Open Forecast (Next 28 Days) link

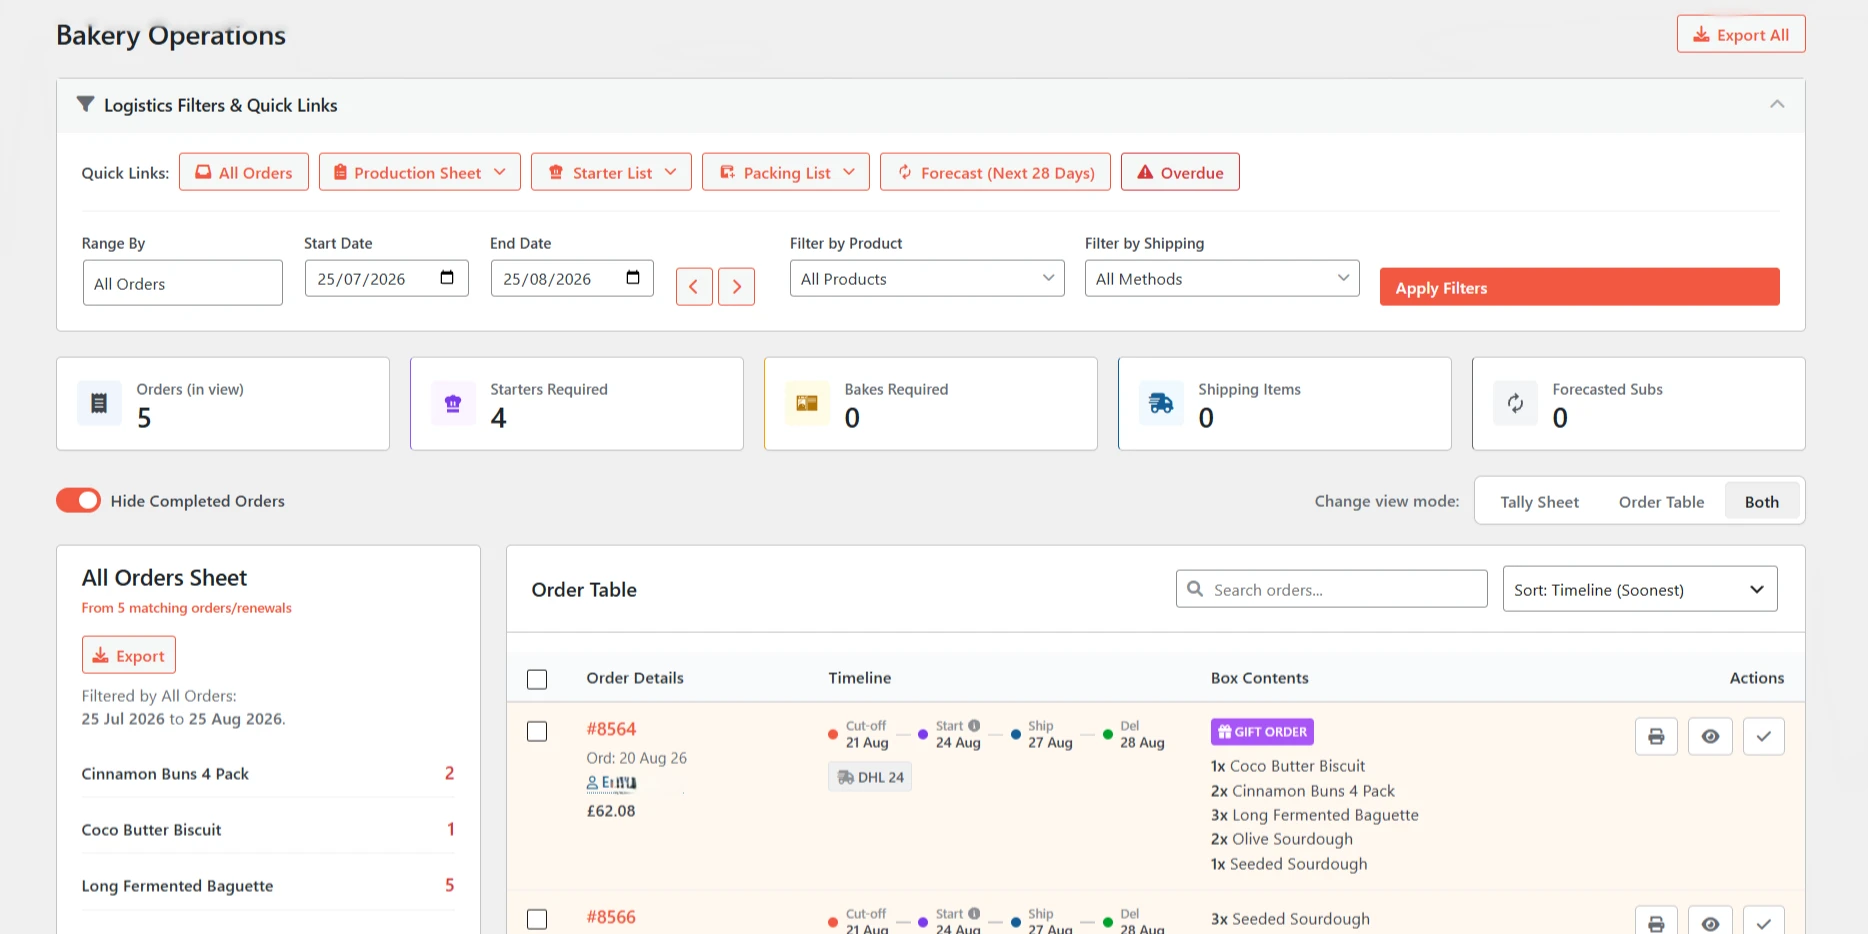[995, 172]
